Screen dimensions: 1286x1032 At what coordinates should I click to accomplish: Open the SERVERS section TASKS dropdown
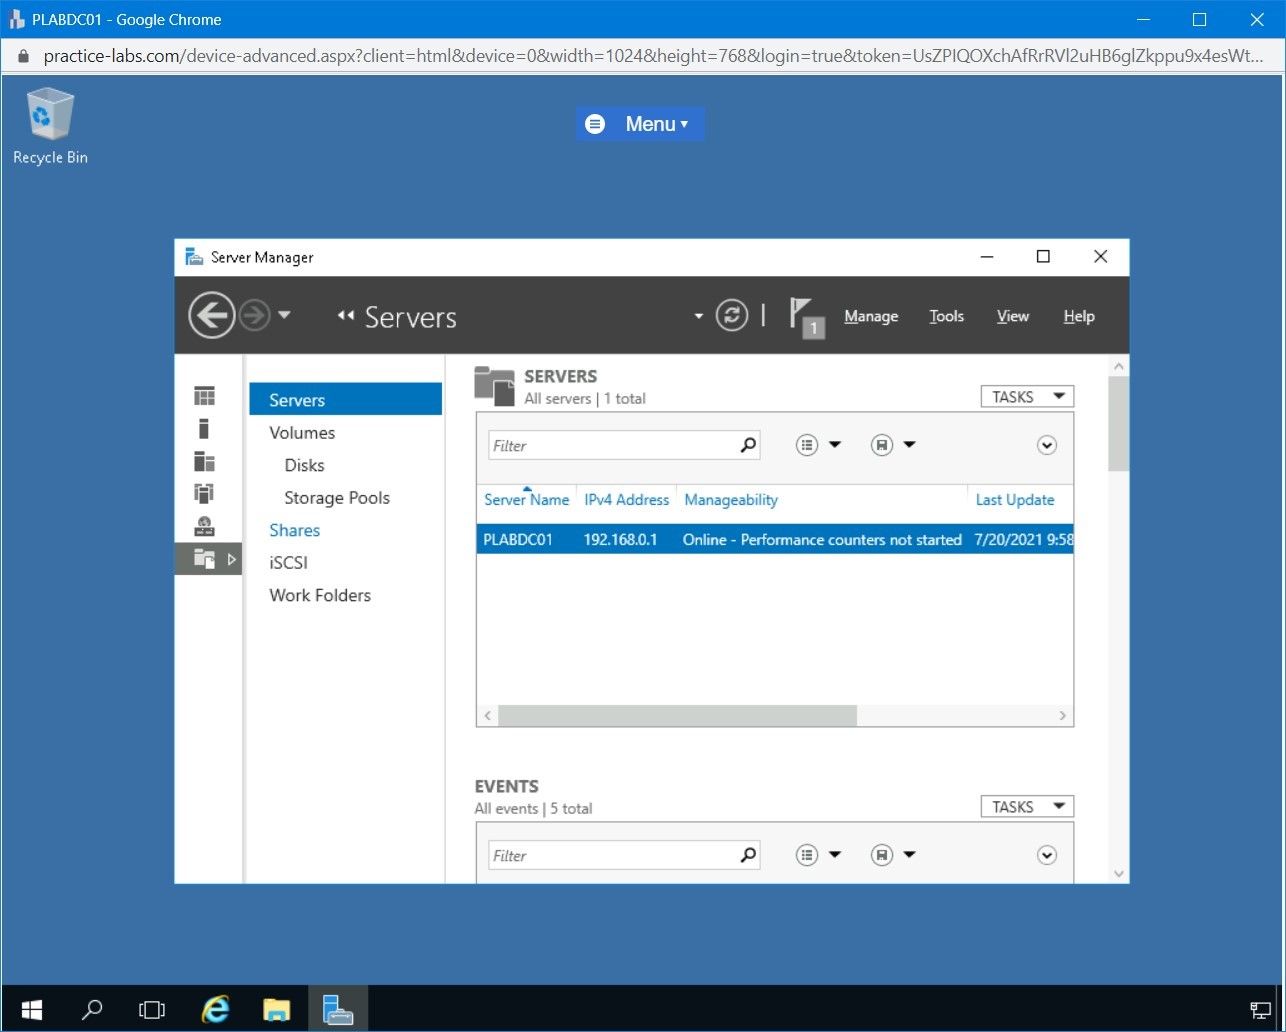point(1027,397)
